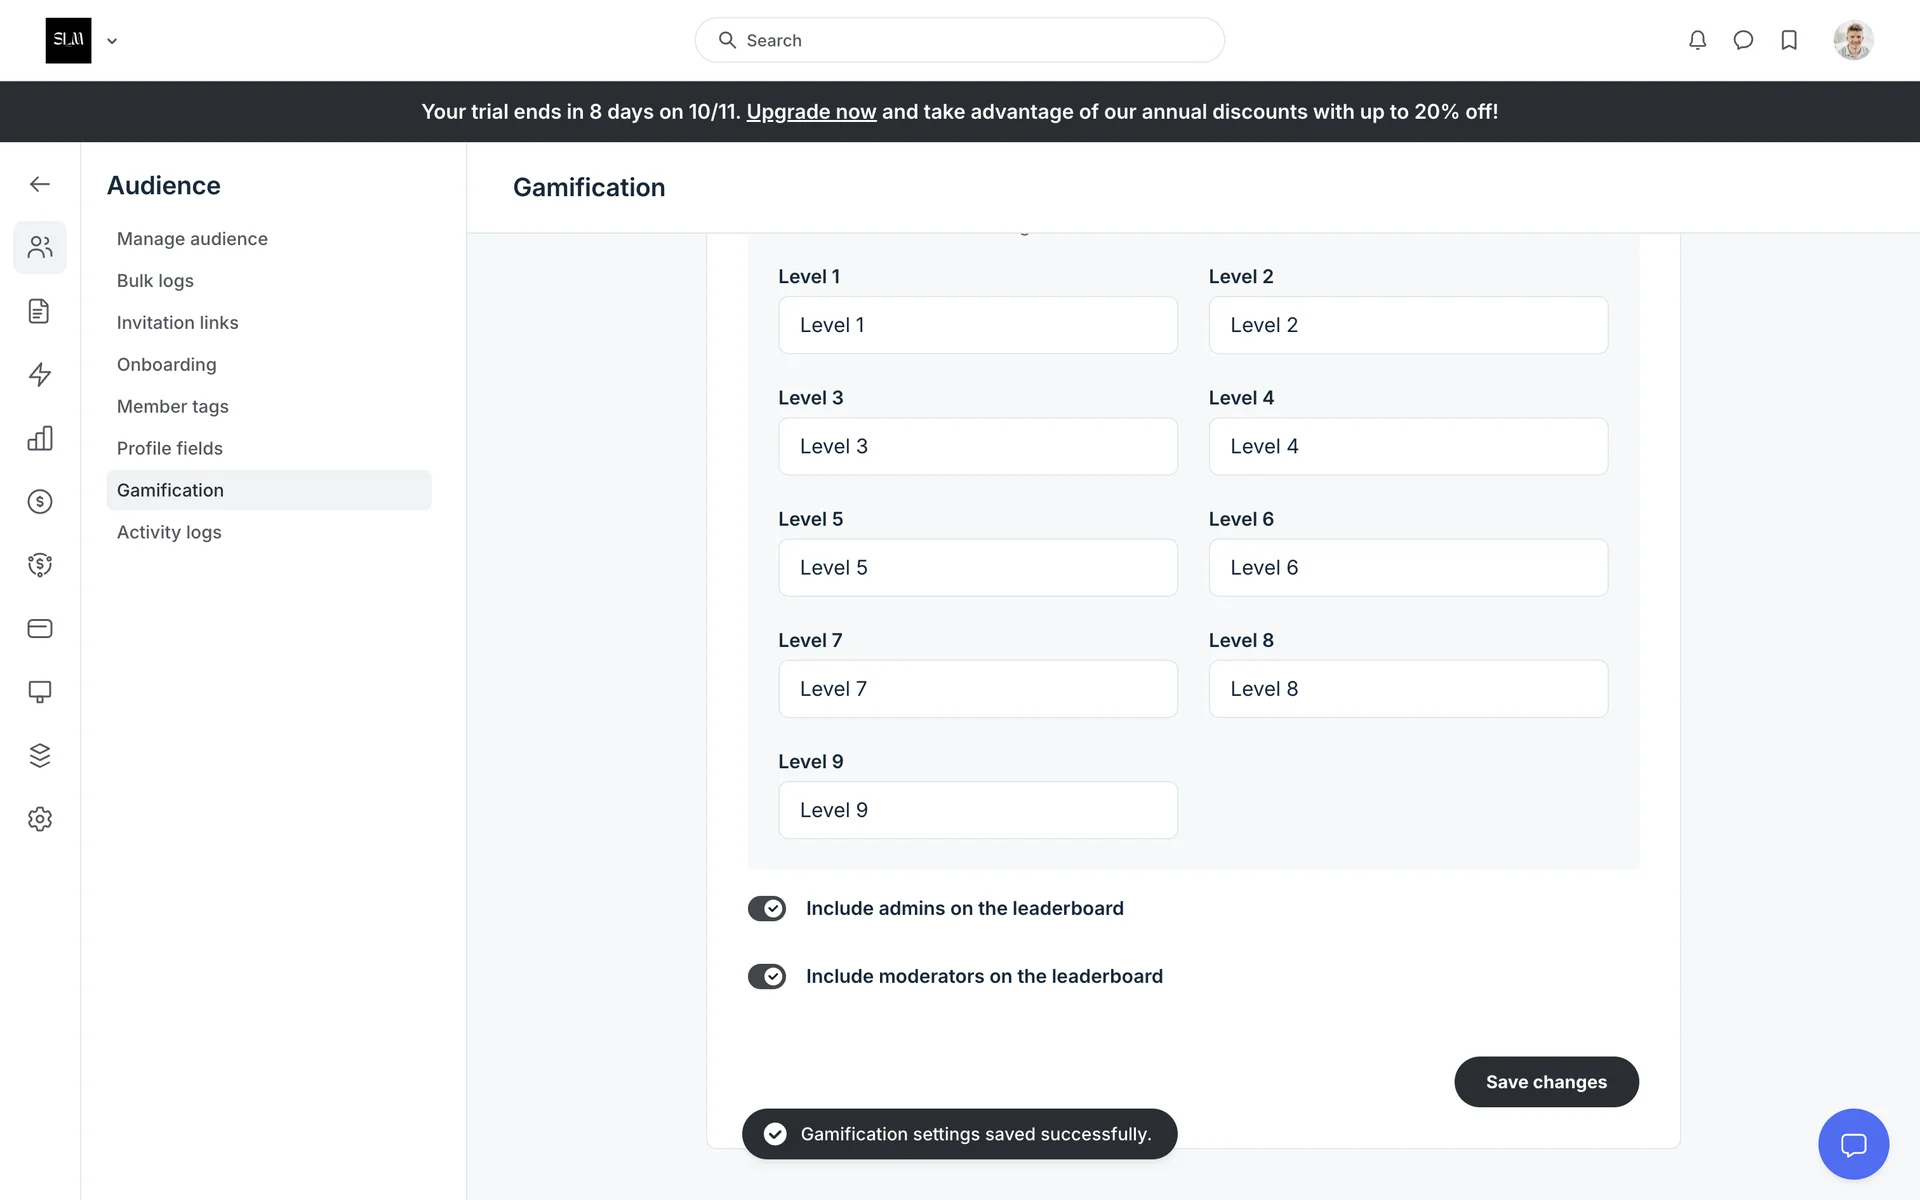Open the user profile avatar menu

point(1853,40)
